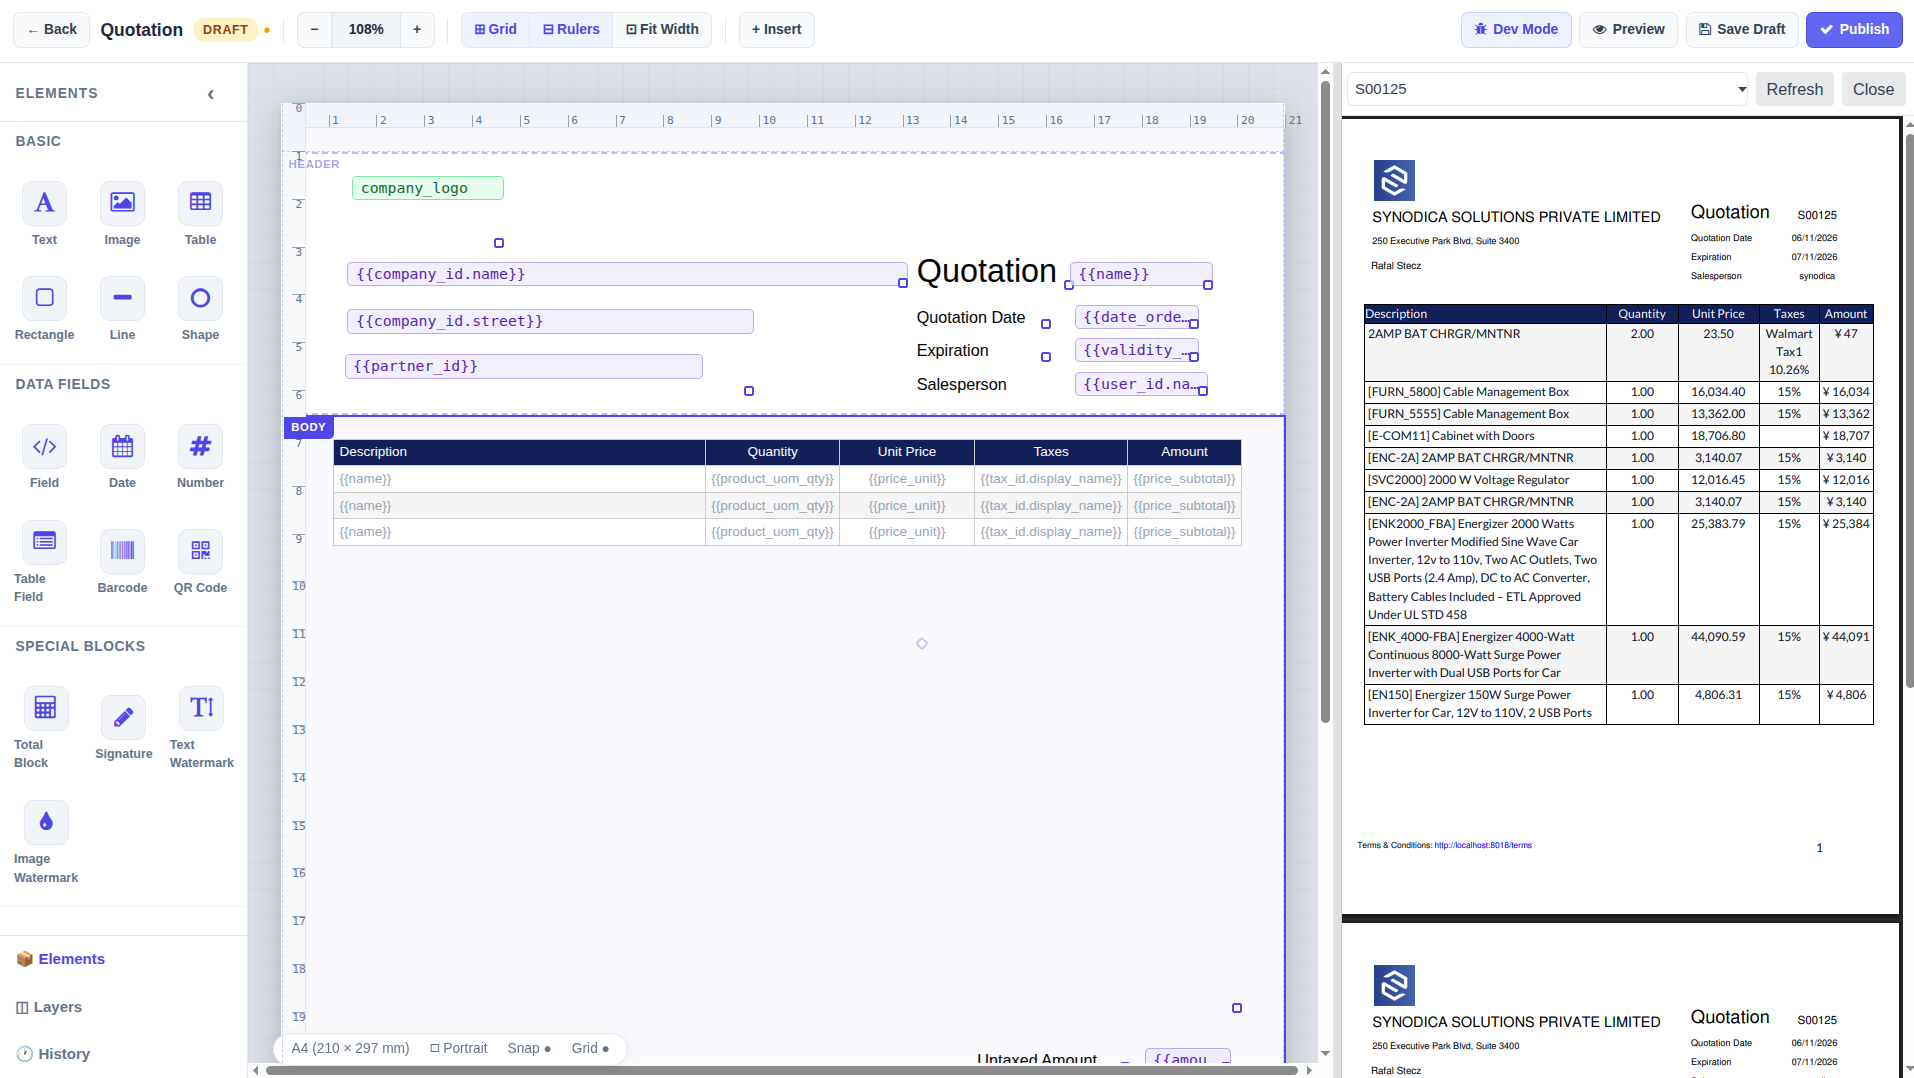
Task: Toggle Fit Width mode
Action: pos(662,30)
